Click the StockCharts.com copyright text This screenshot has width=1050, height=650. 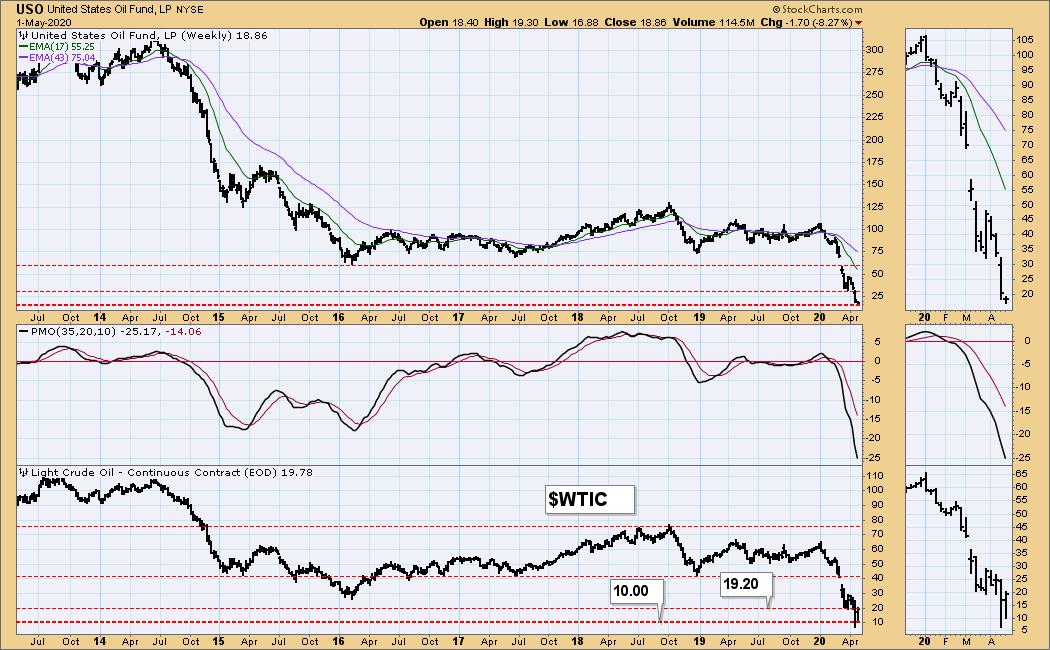[x=818, y=9]
